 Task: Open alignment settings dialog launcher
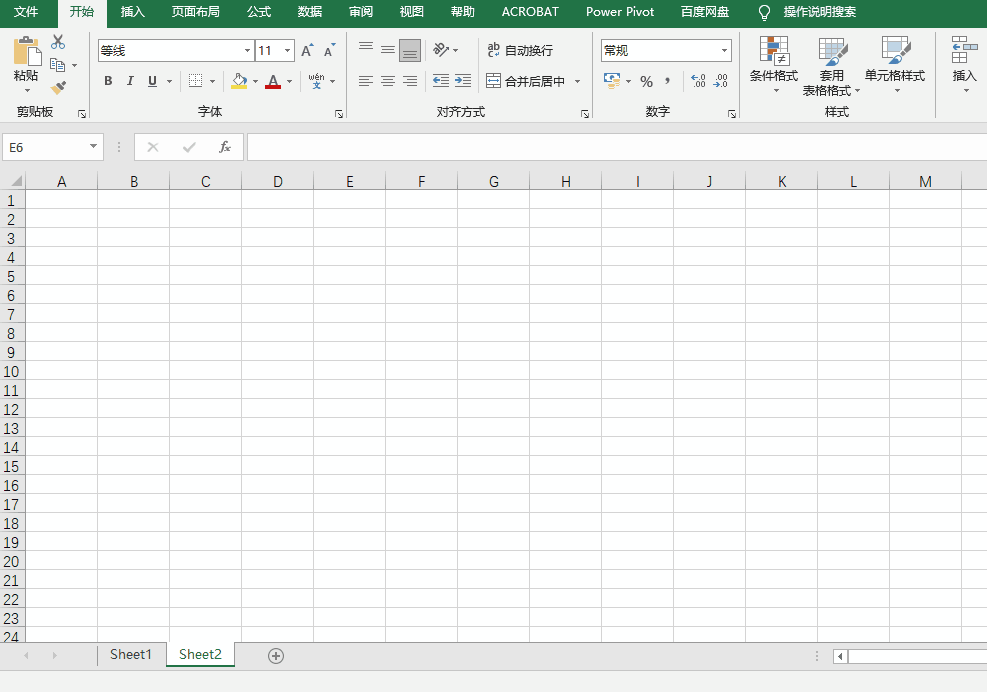tap(585, 114)
